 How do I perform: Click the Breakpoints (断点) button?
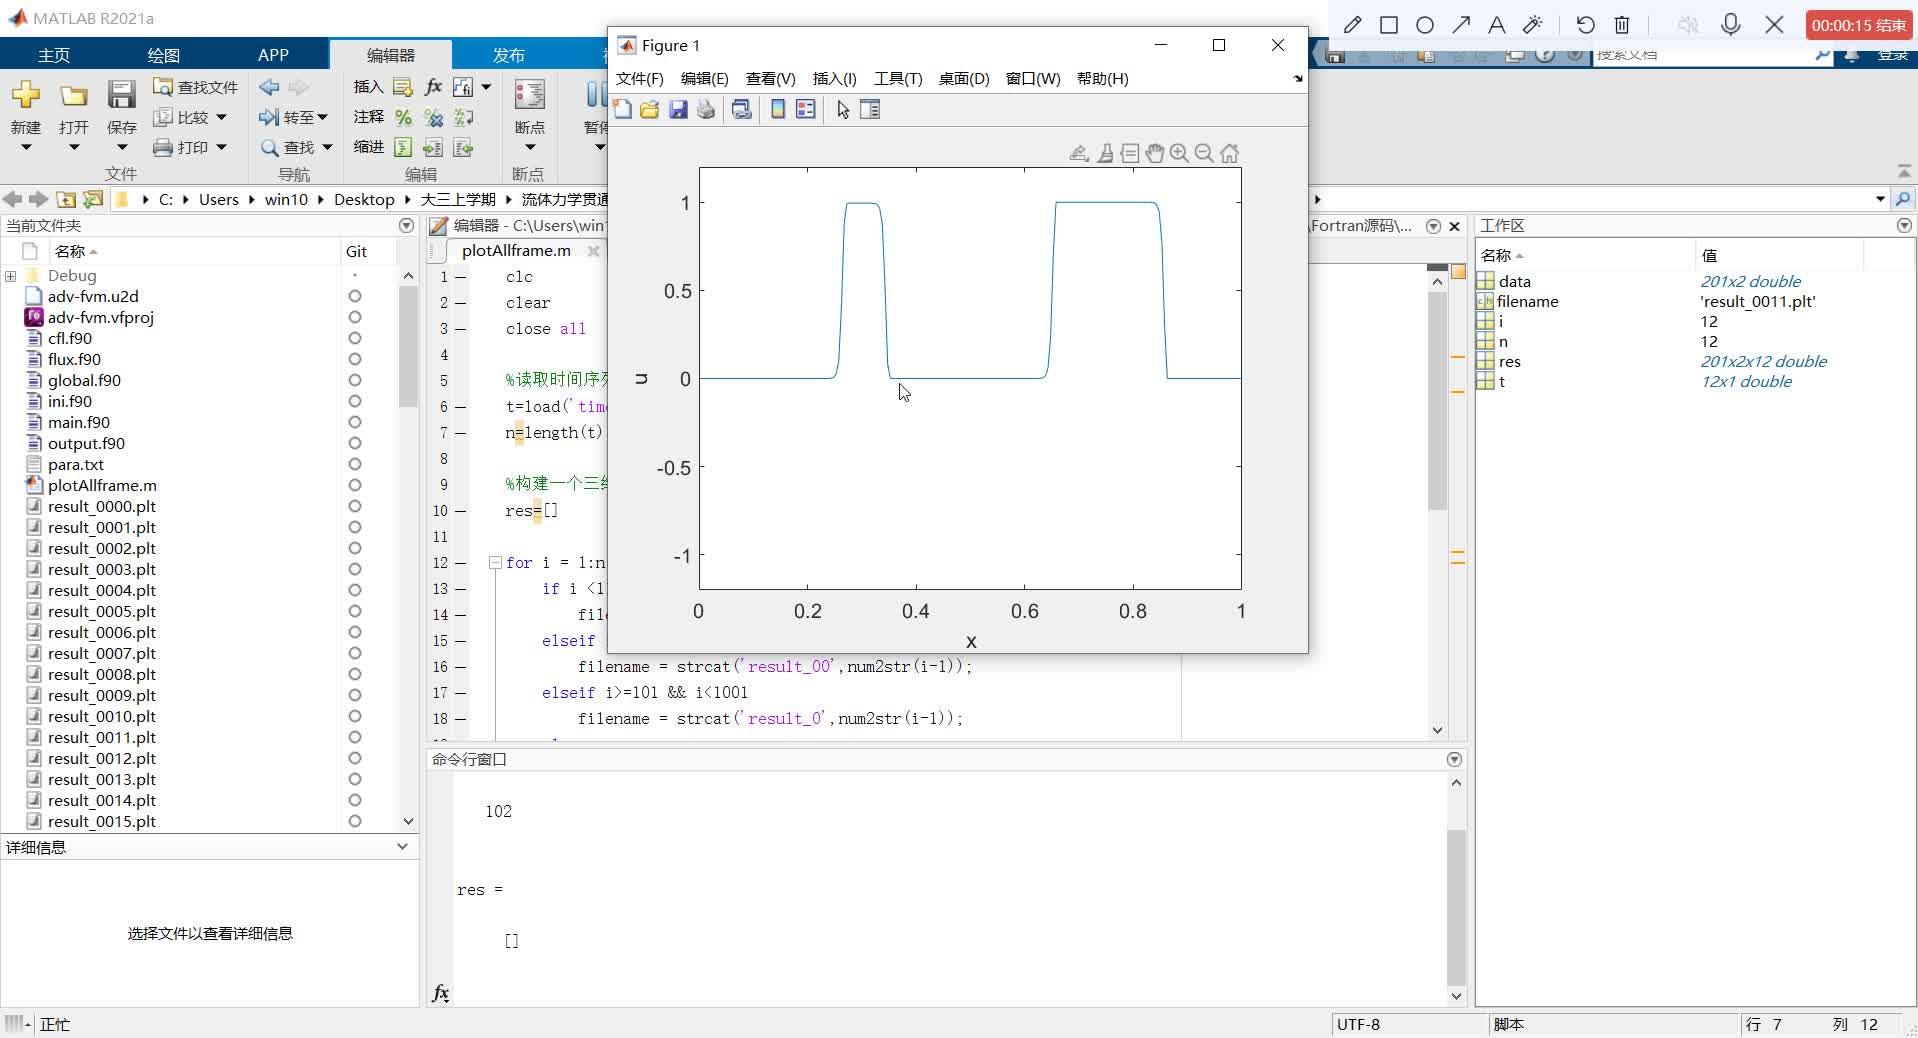tap(529, 115)
